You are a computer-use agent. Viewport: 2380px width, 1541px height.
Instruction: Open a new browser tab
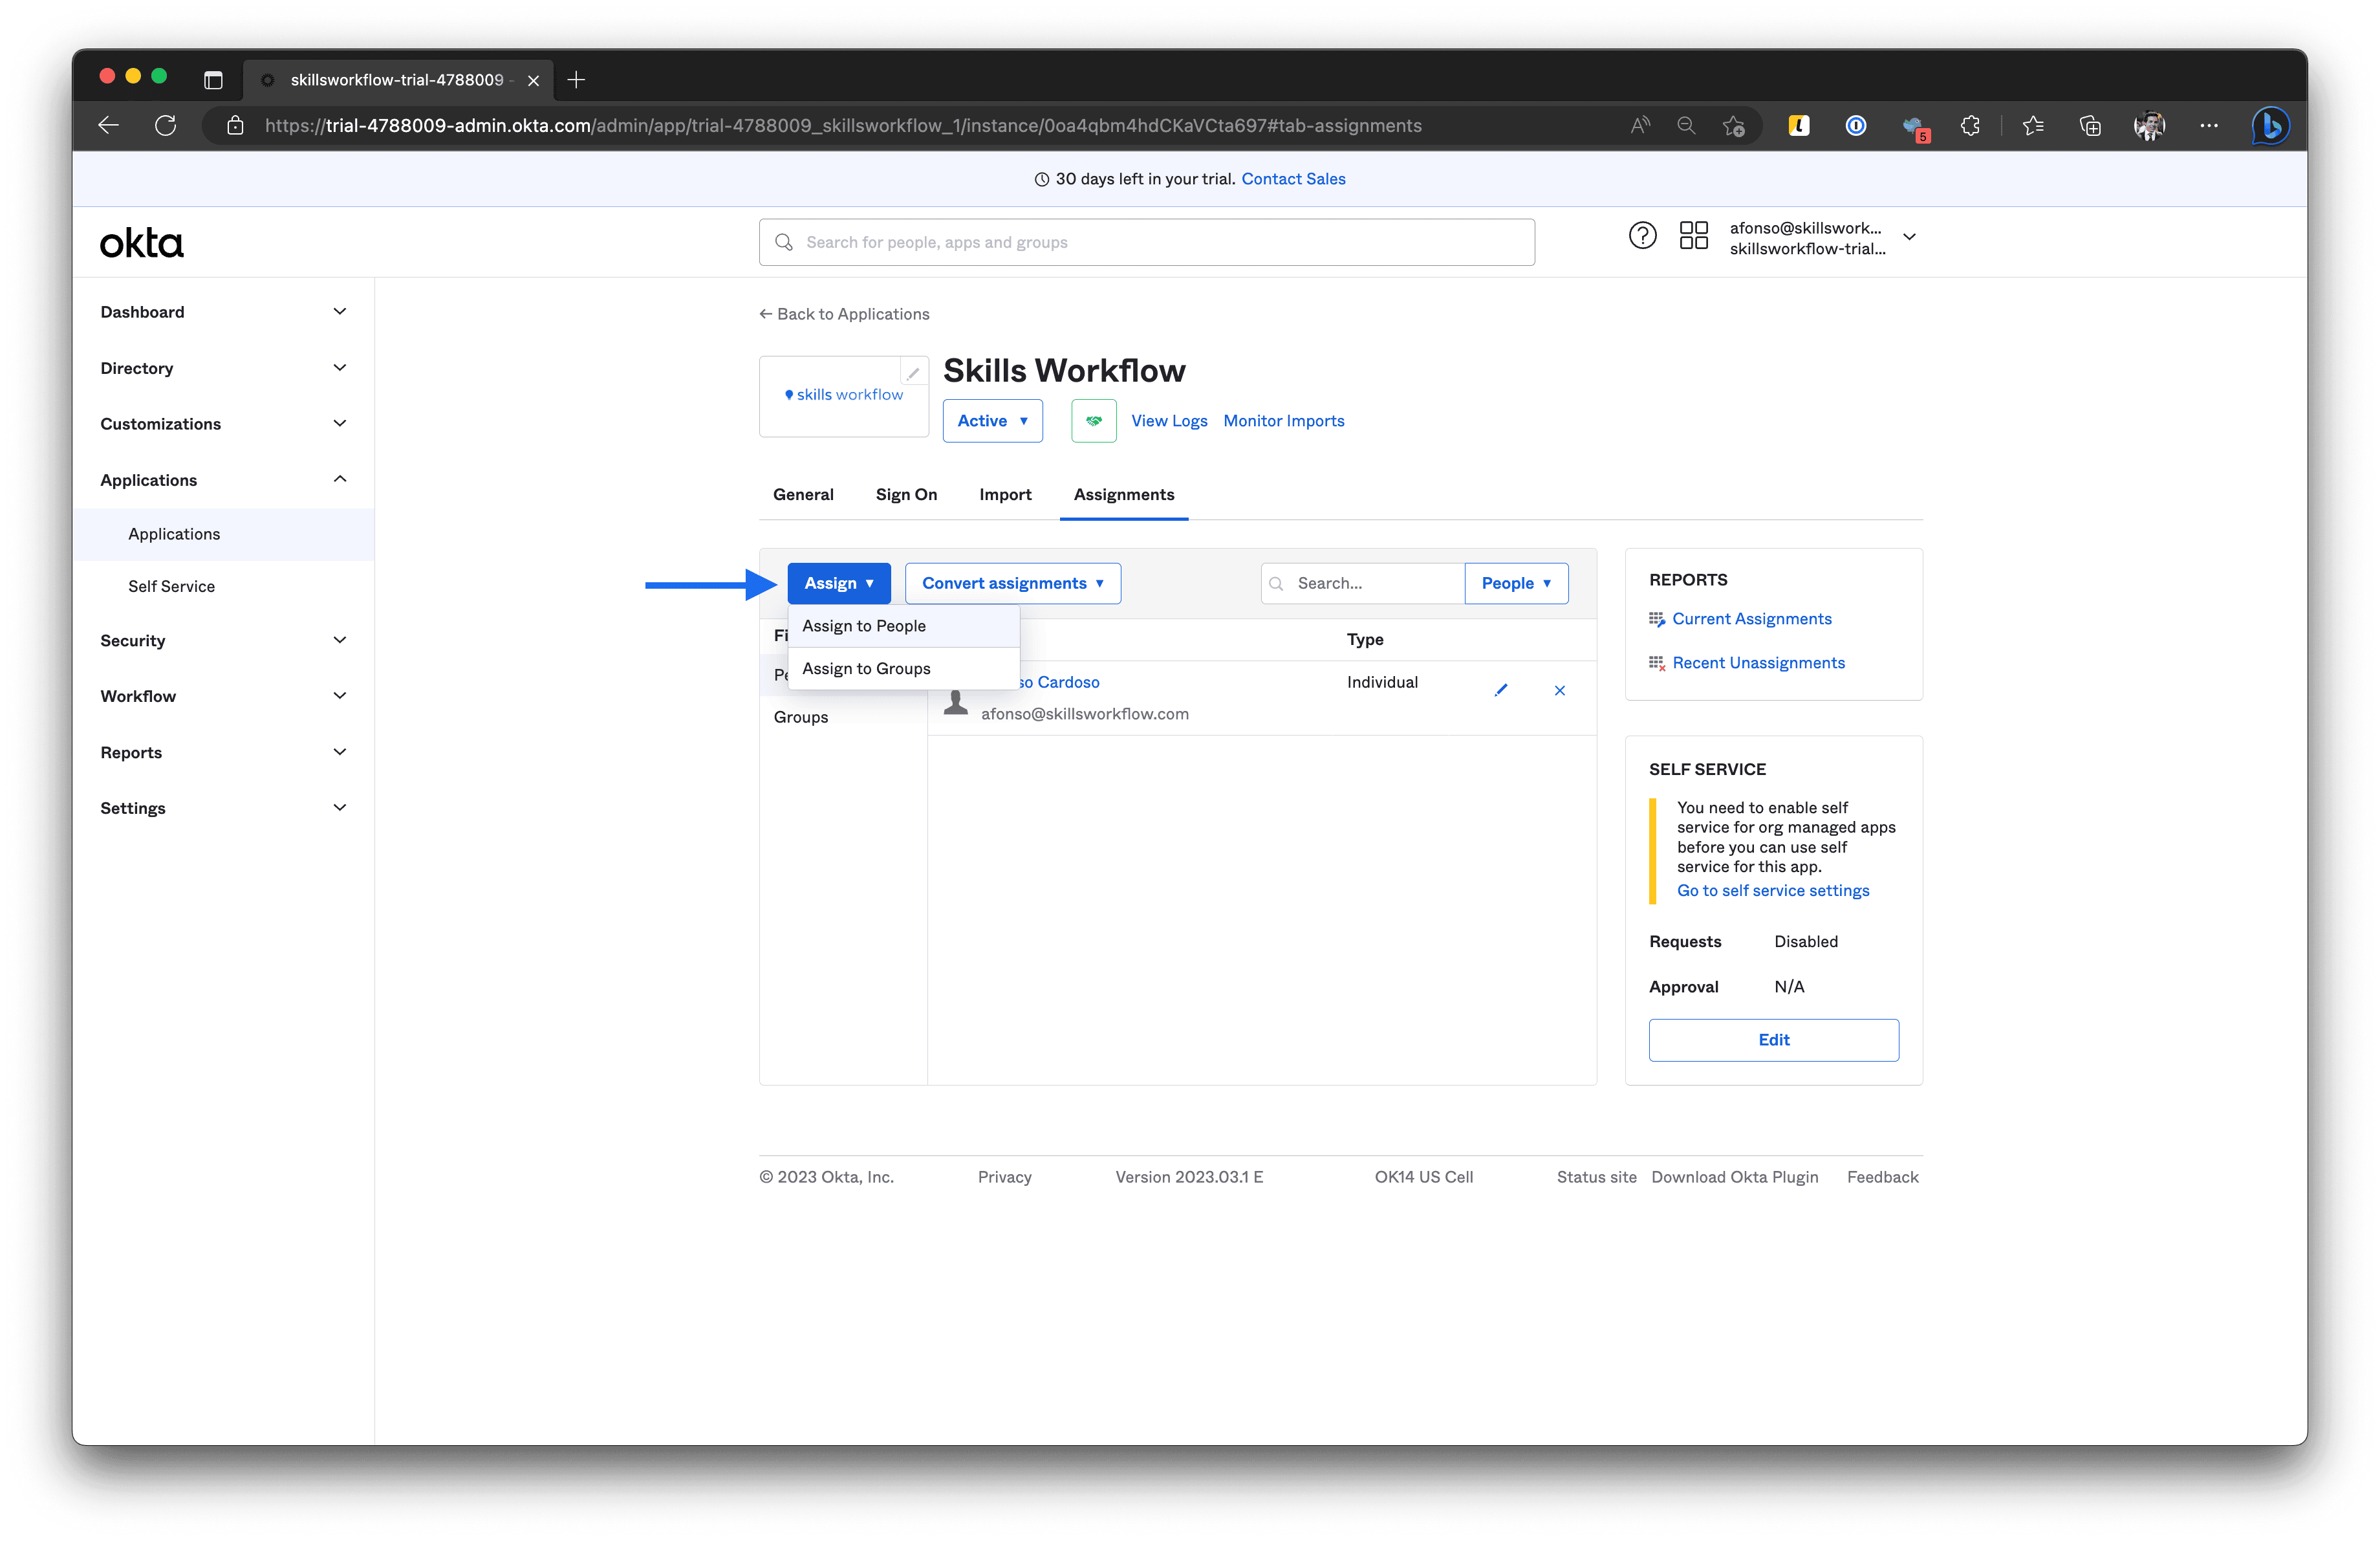(576, 80)
